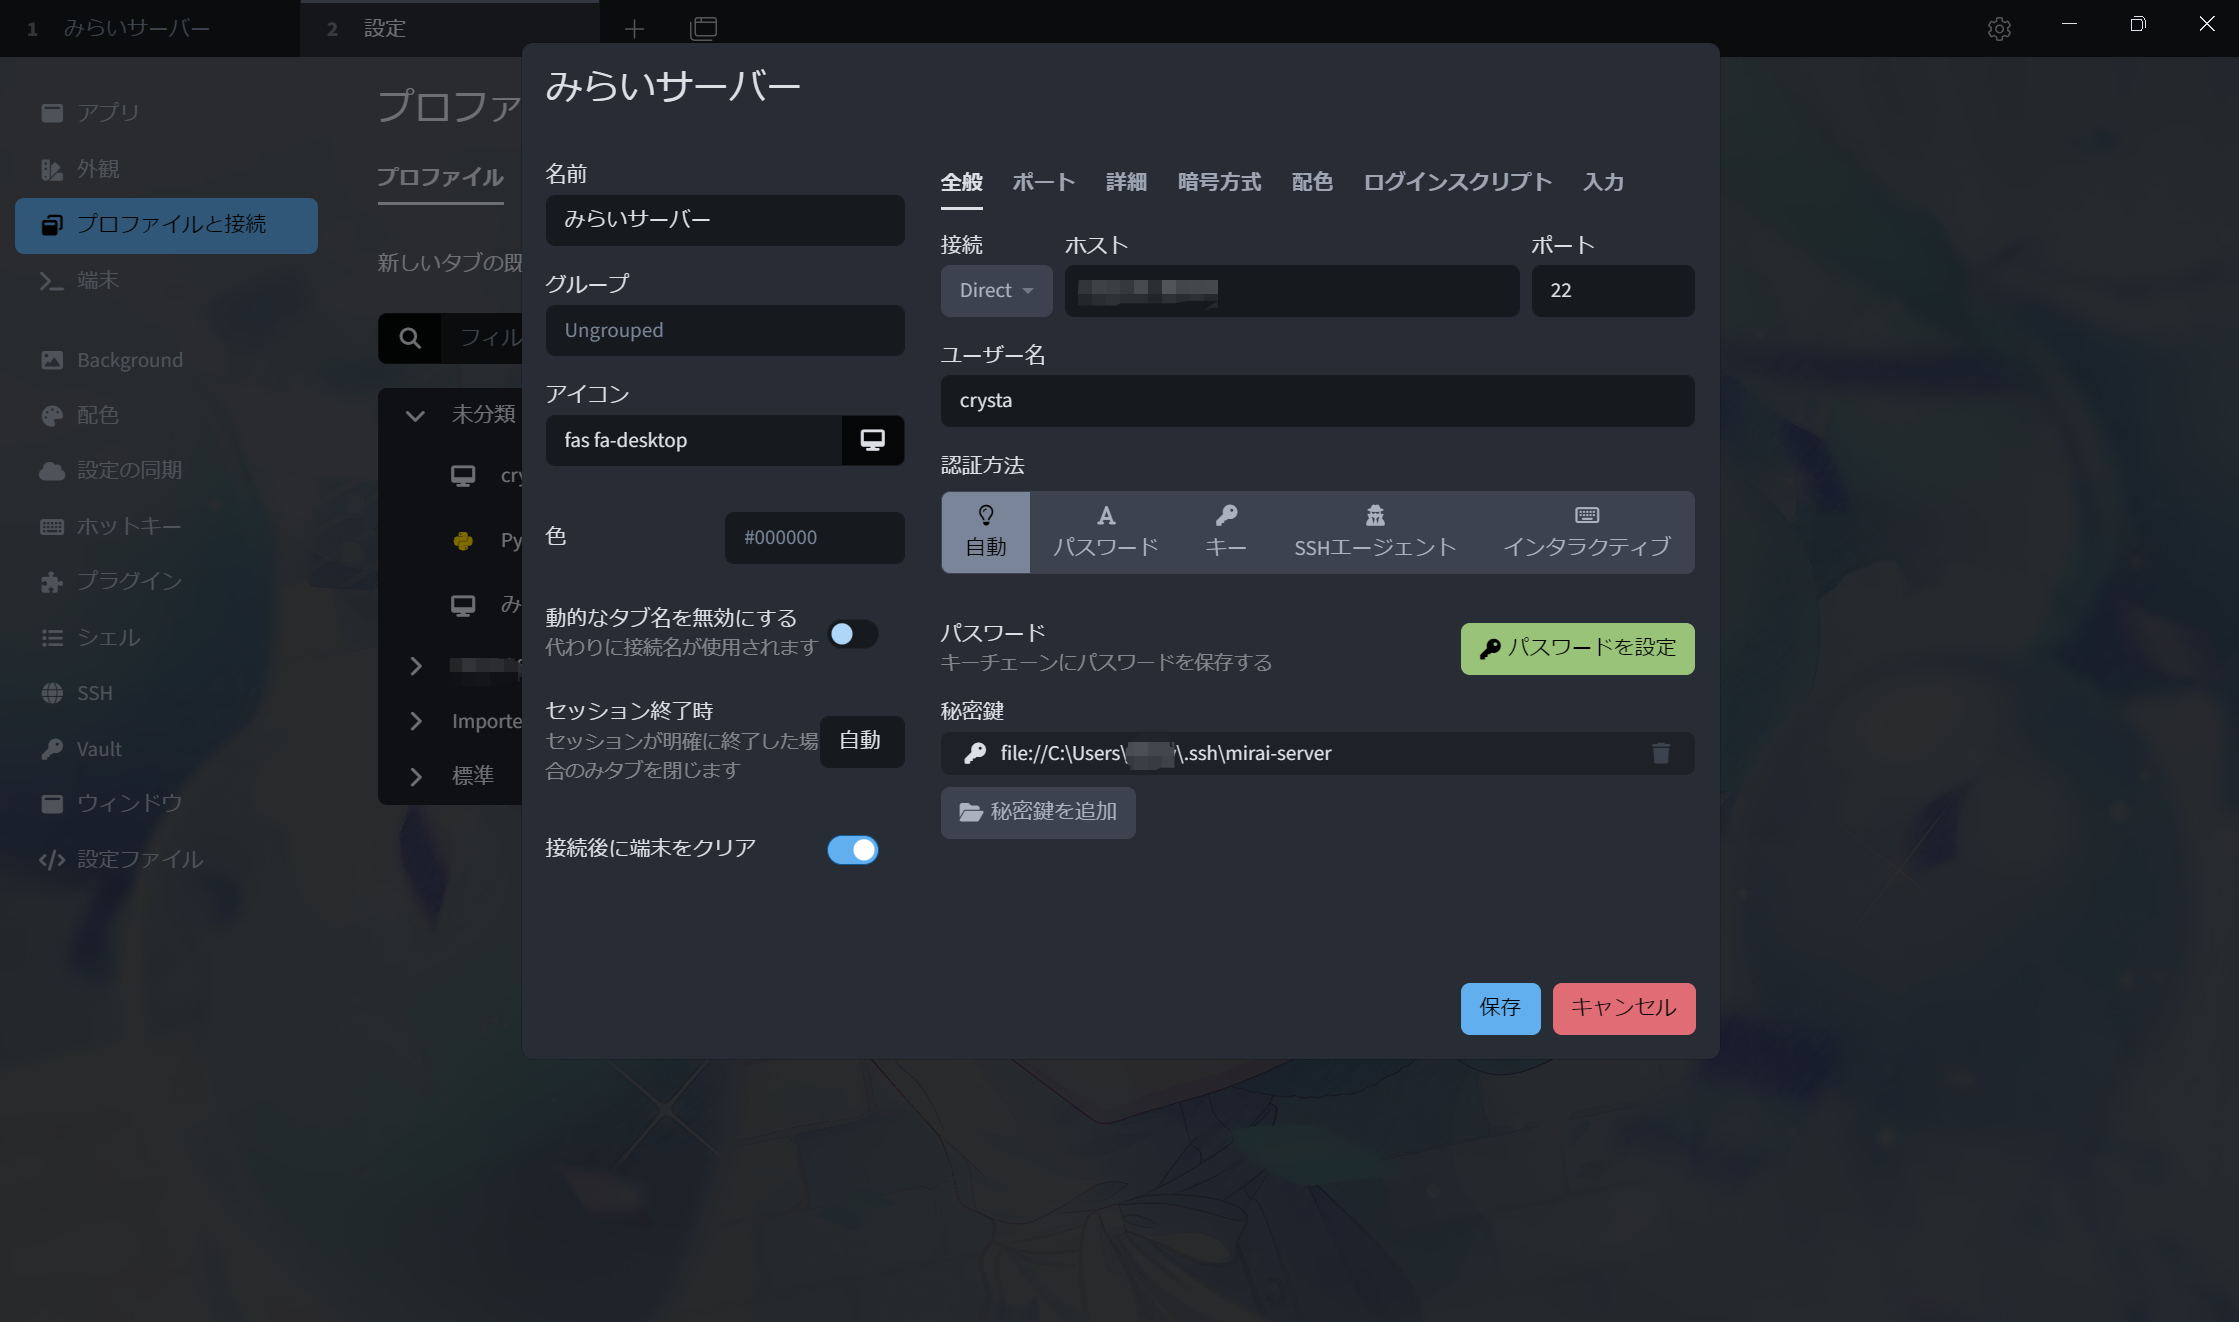The height and width of the screenshot is (1322, 2239).
Task: Click the new tab plus icon
Action: 634,29
